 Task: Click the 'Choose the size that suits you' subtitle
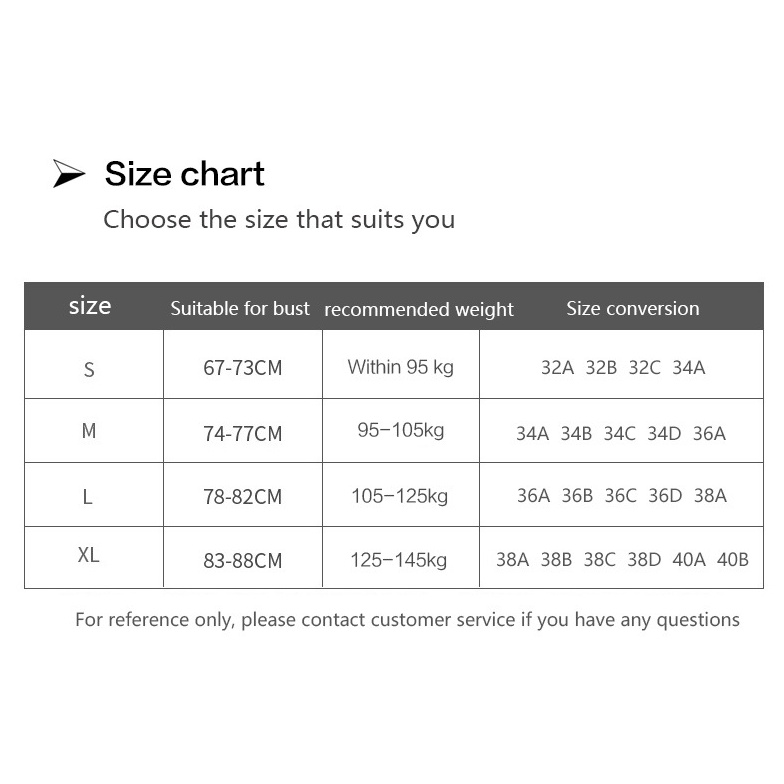[279, 219]
